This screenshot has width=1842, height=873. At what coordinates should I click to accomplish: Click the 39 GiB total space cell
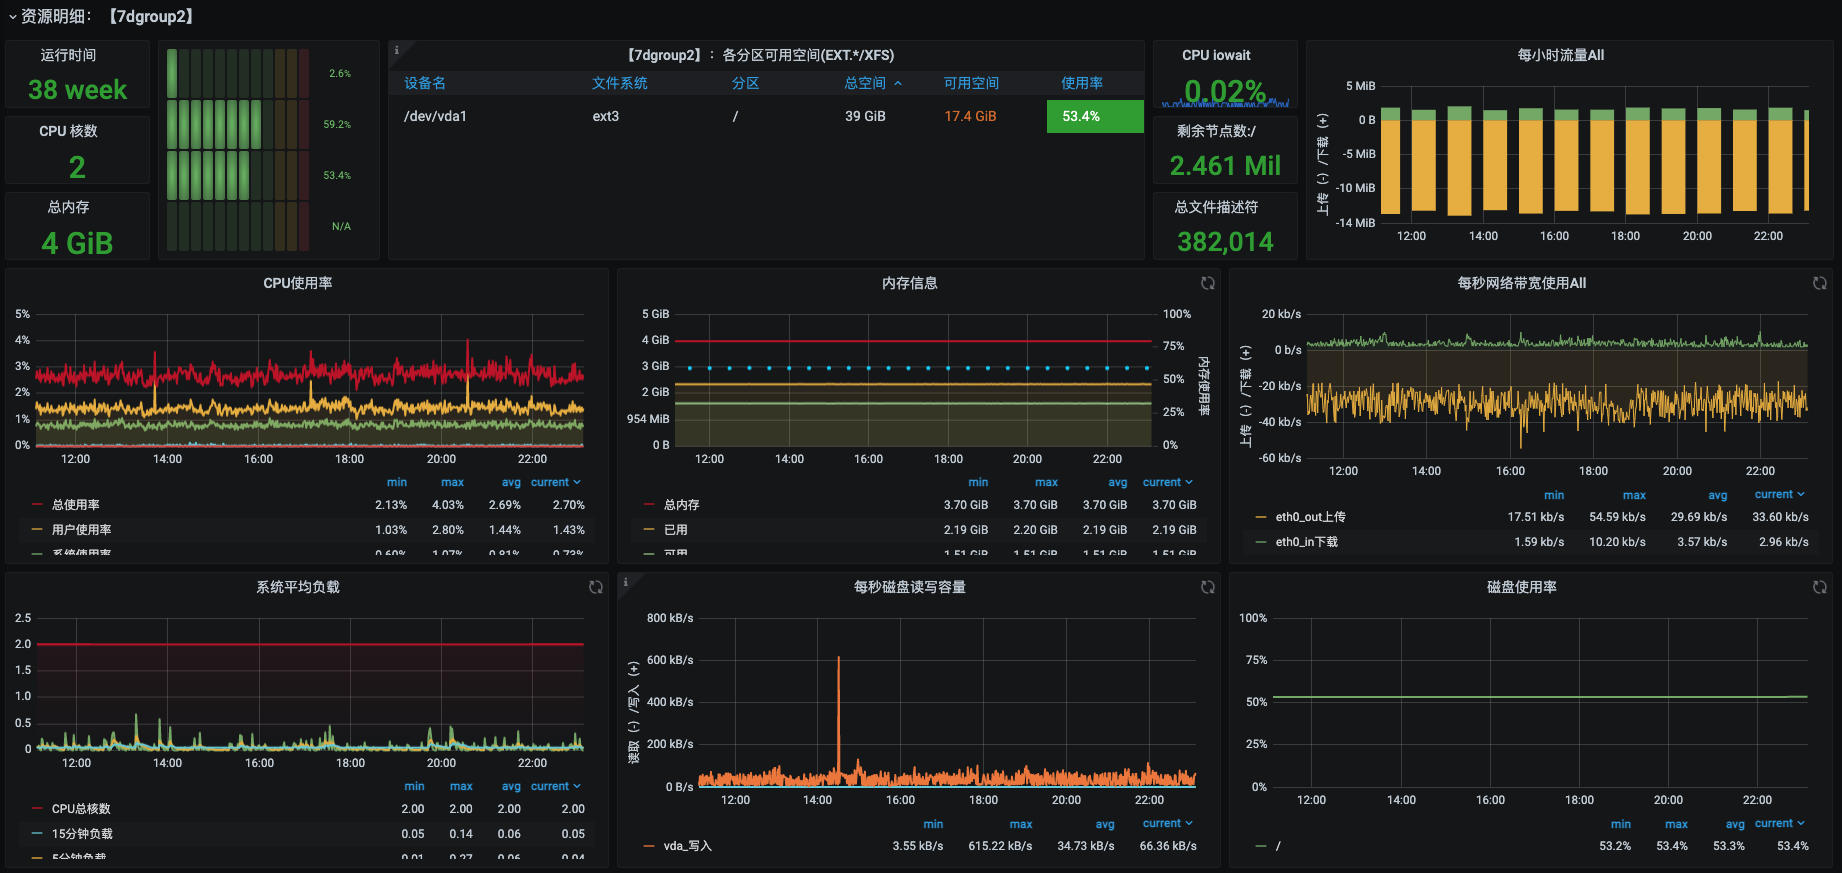point(865,116)
